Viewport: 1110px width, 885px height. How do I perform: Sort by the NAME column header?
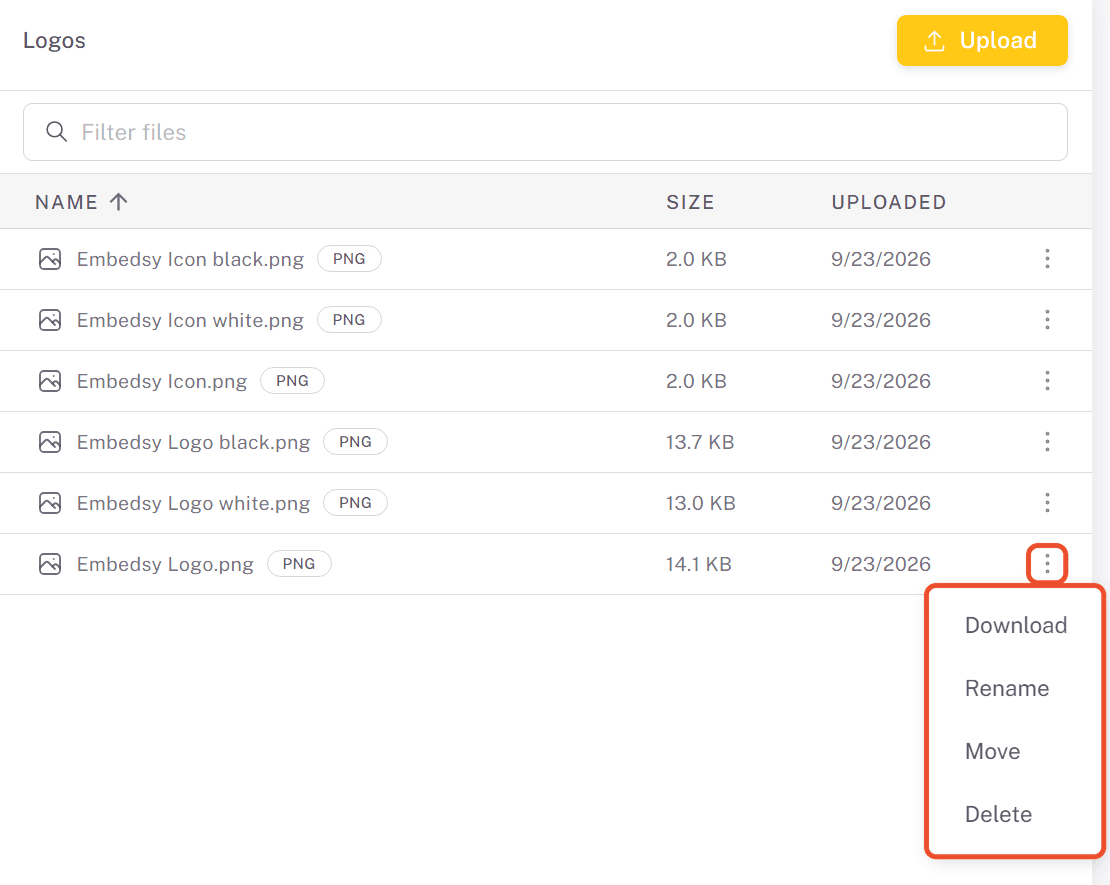pos(67,202)
